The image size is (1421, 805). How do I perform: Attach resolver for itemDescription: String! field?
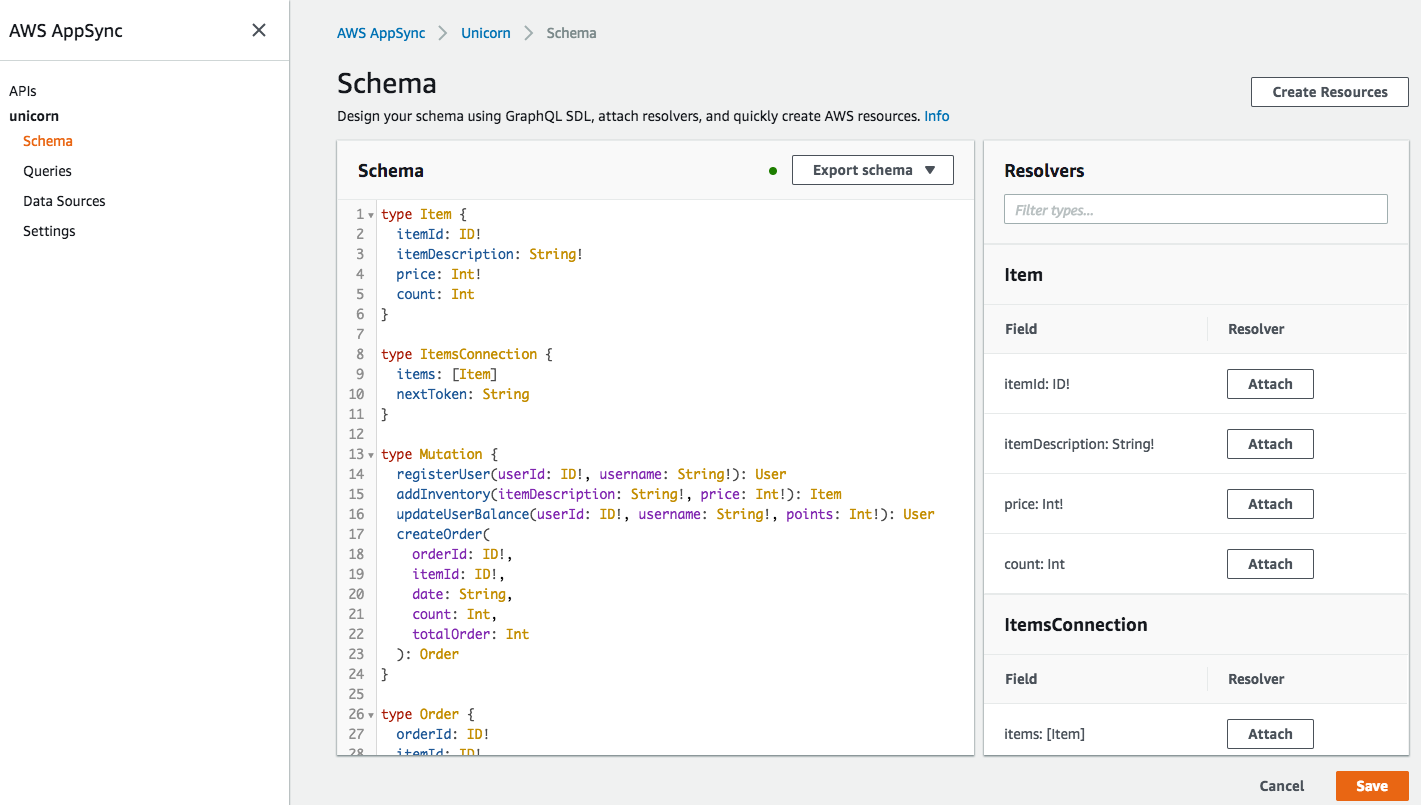coord(1270,444)
